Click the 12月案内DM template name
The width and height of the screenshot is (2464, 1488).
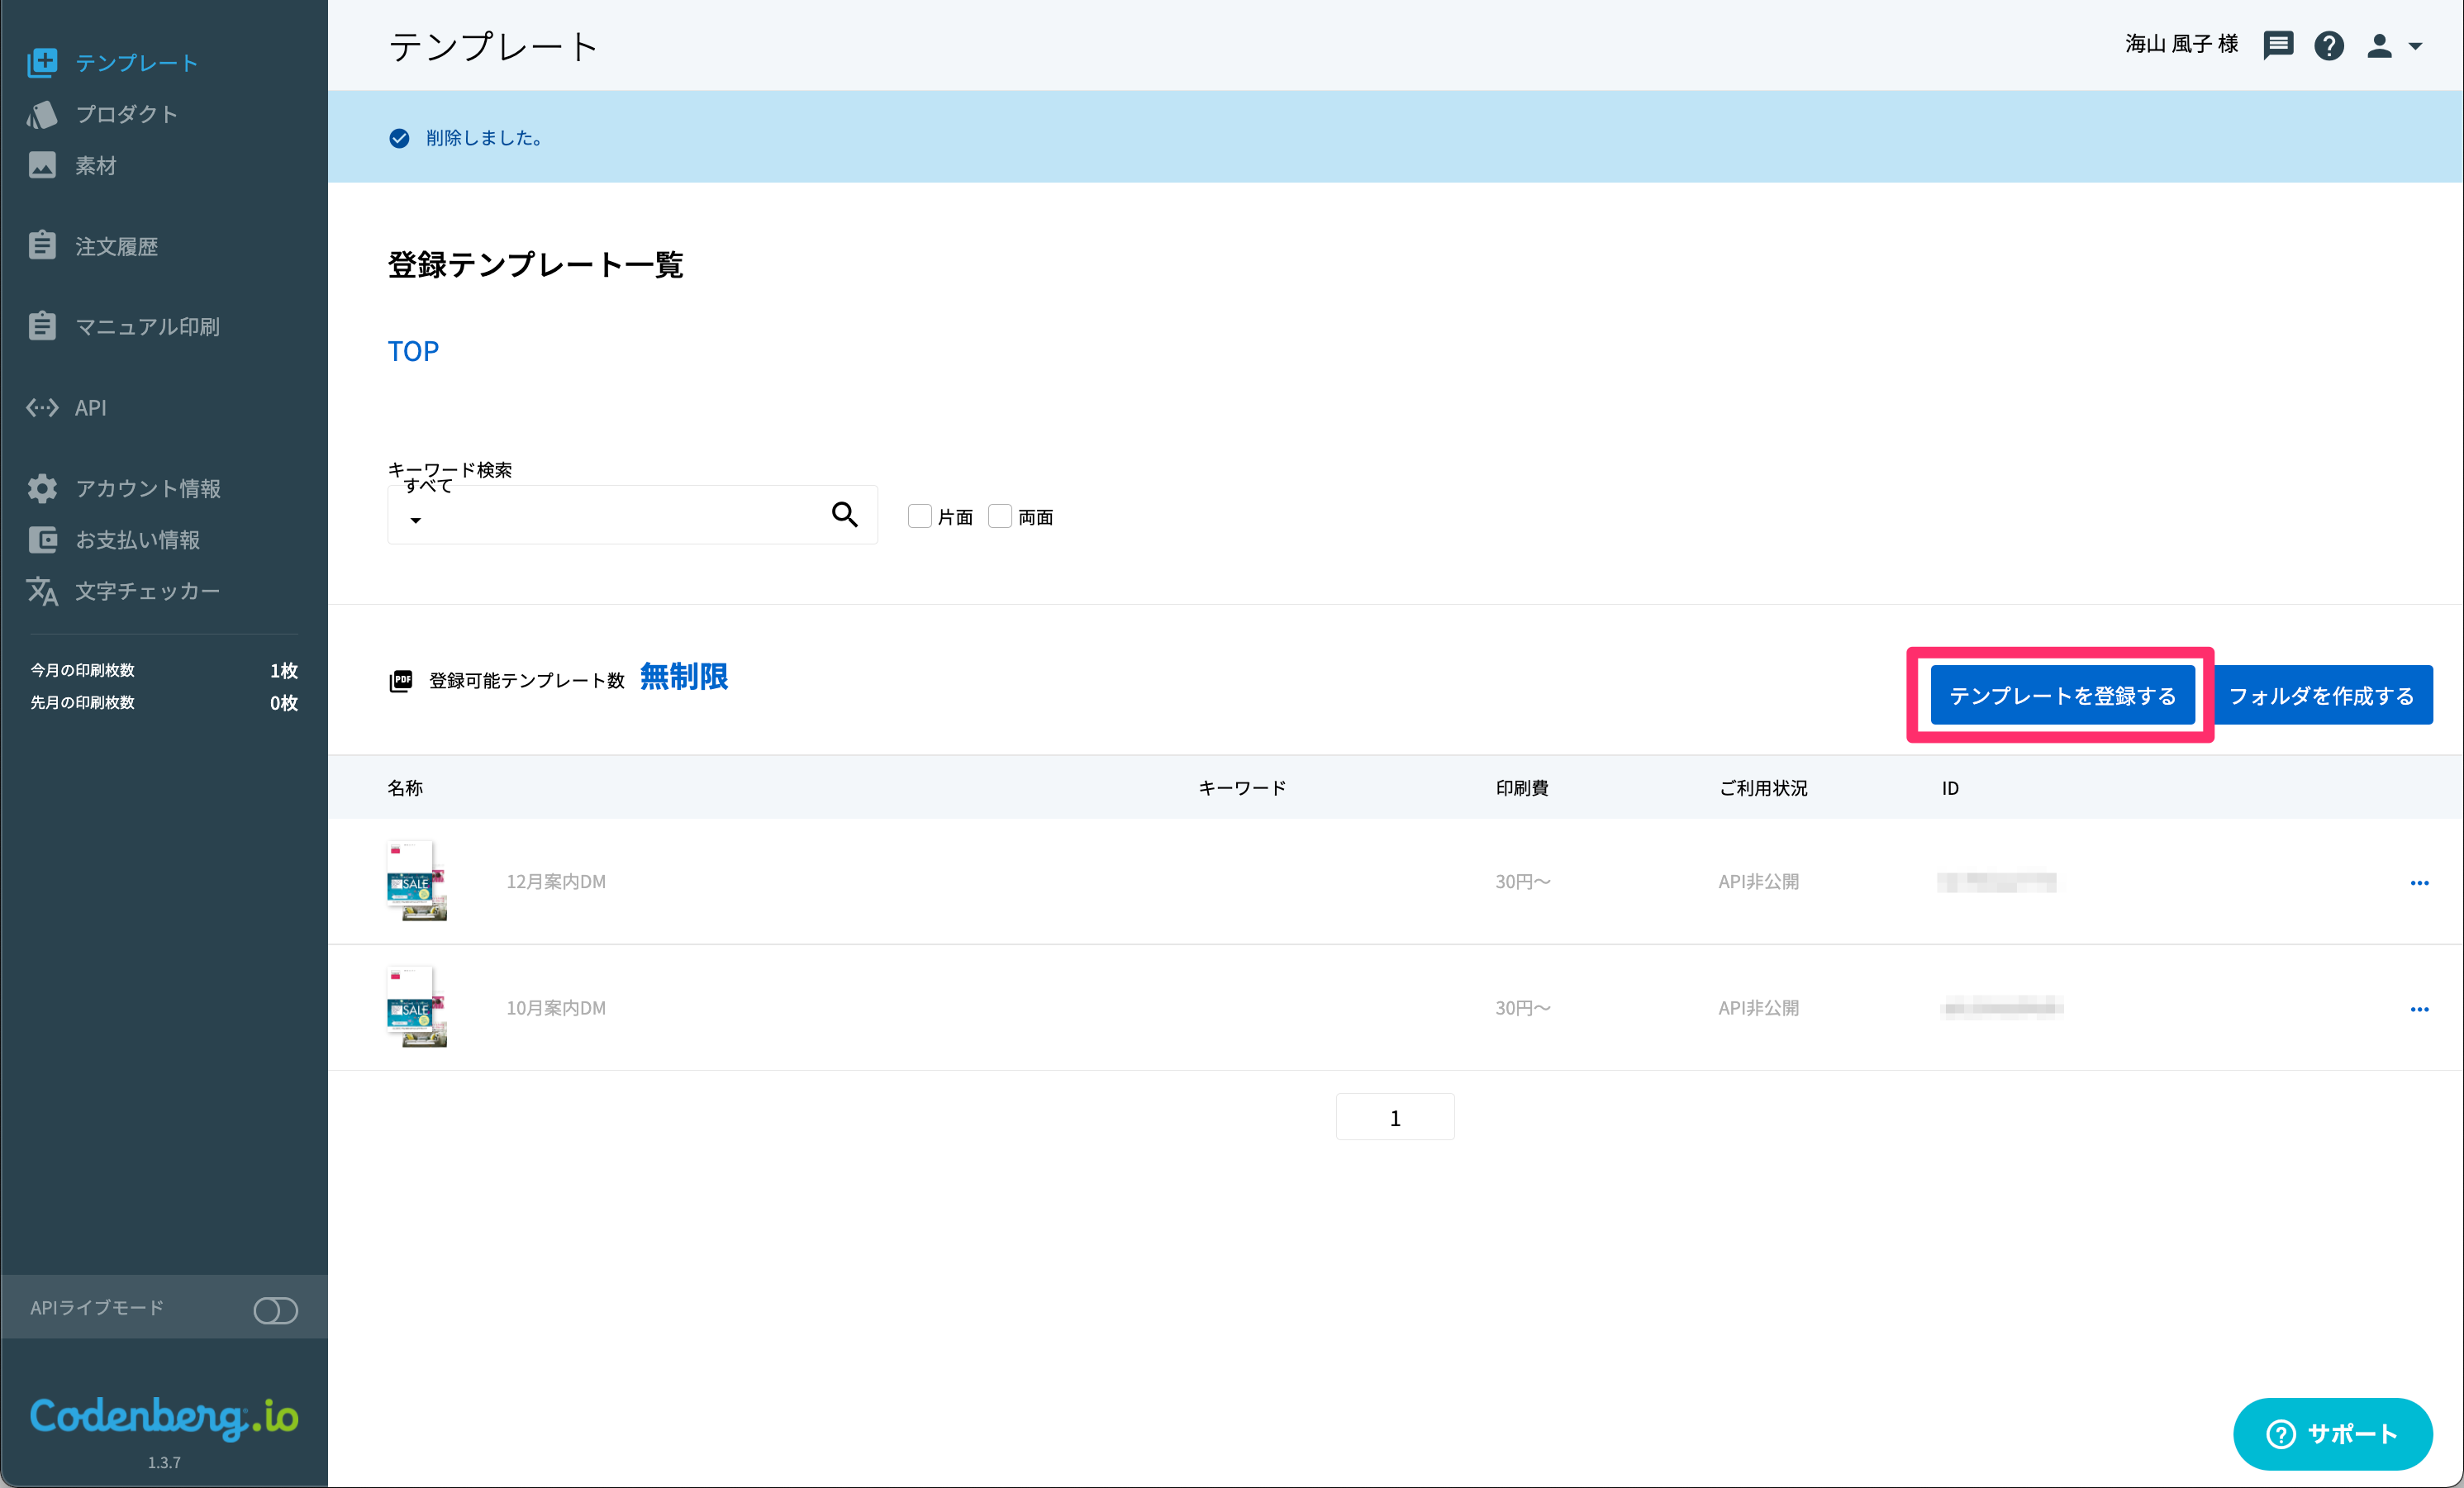click(556, 881)
